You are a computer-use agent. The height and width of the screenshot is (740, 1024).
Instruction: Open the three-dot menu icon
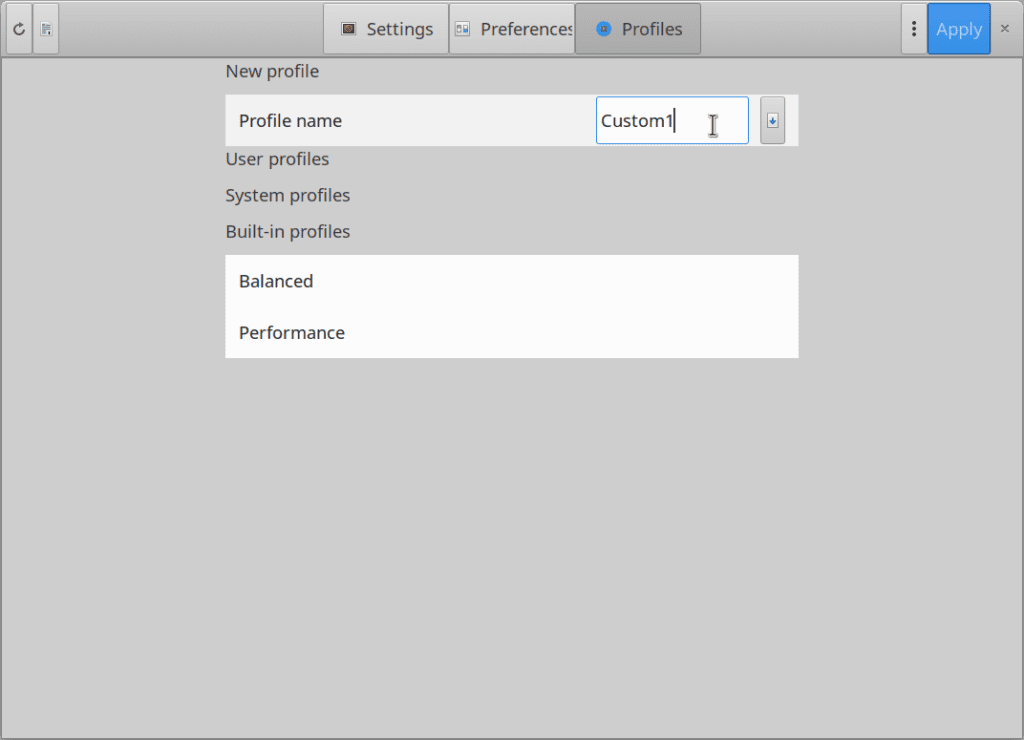(913, 28)
